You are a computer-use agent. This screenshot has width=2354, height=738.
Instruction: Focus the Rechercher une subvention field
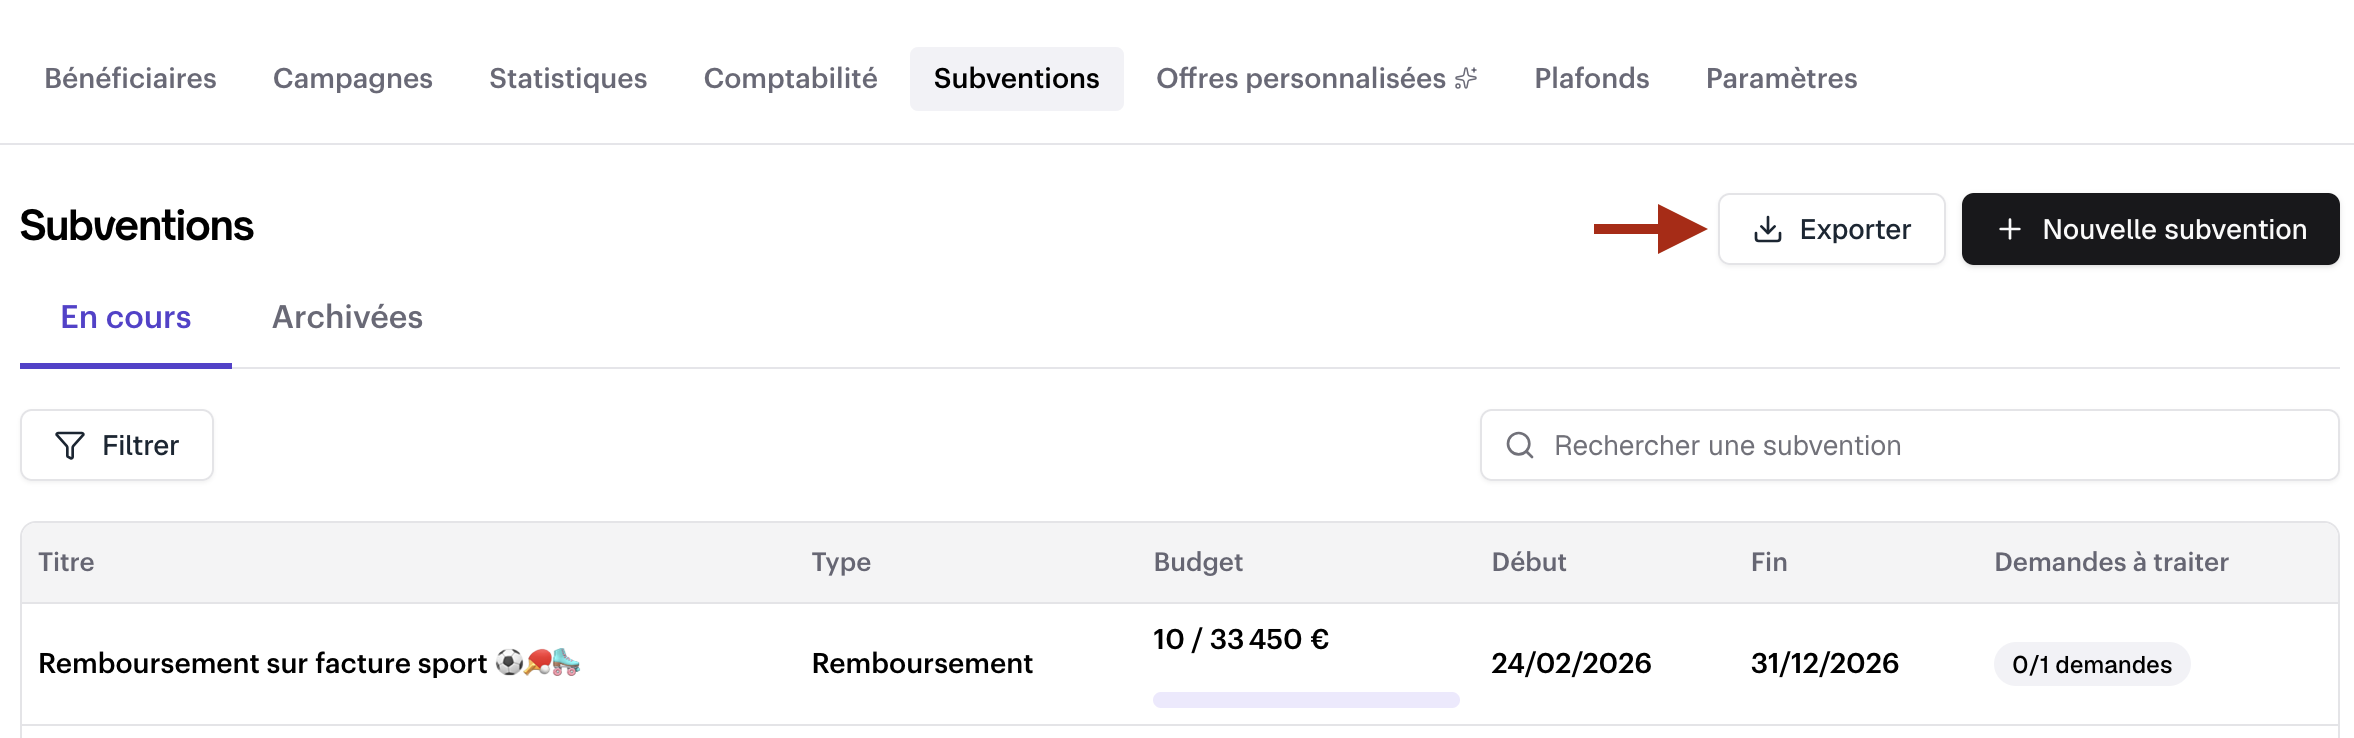point(1910,445)
